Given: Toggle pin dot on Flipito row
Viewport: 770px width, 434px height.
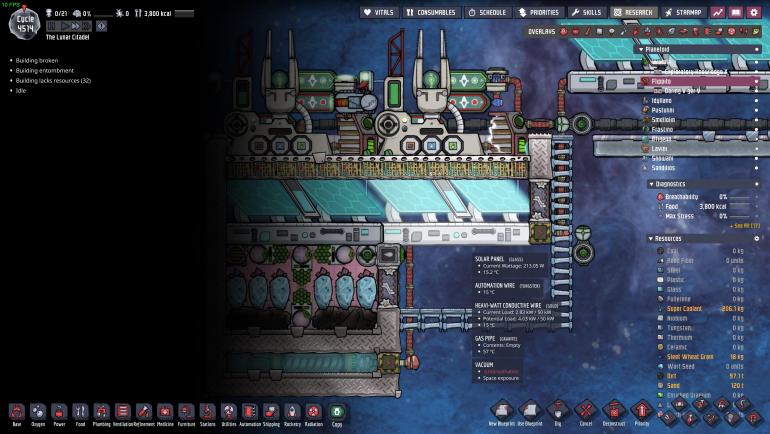Looking at the screenshot, I should [756, 81].
